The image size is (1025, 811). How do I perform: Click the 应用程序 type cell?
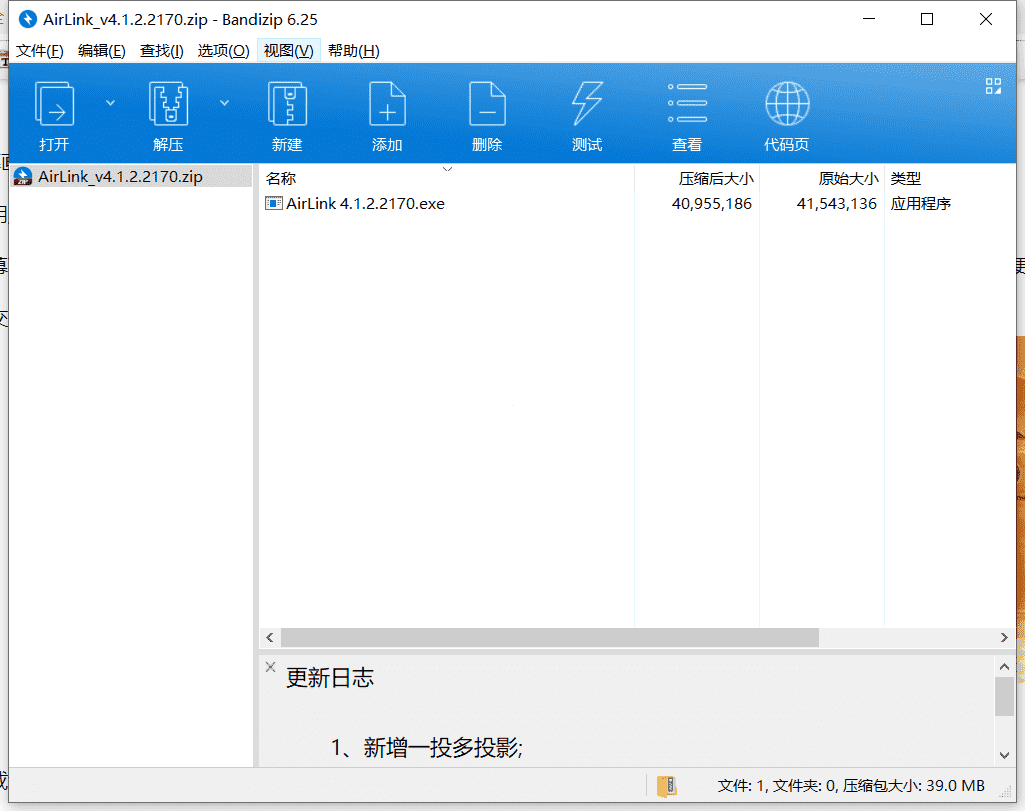point(920,204)
